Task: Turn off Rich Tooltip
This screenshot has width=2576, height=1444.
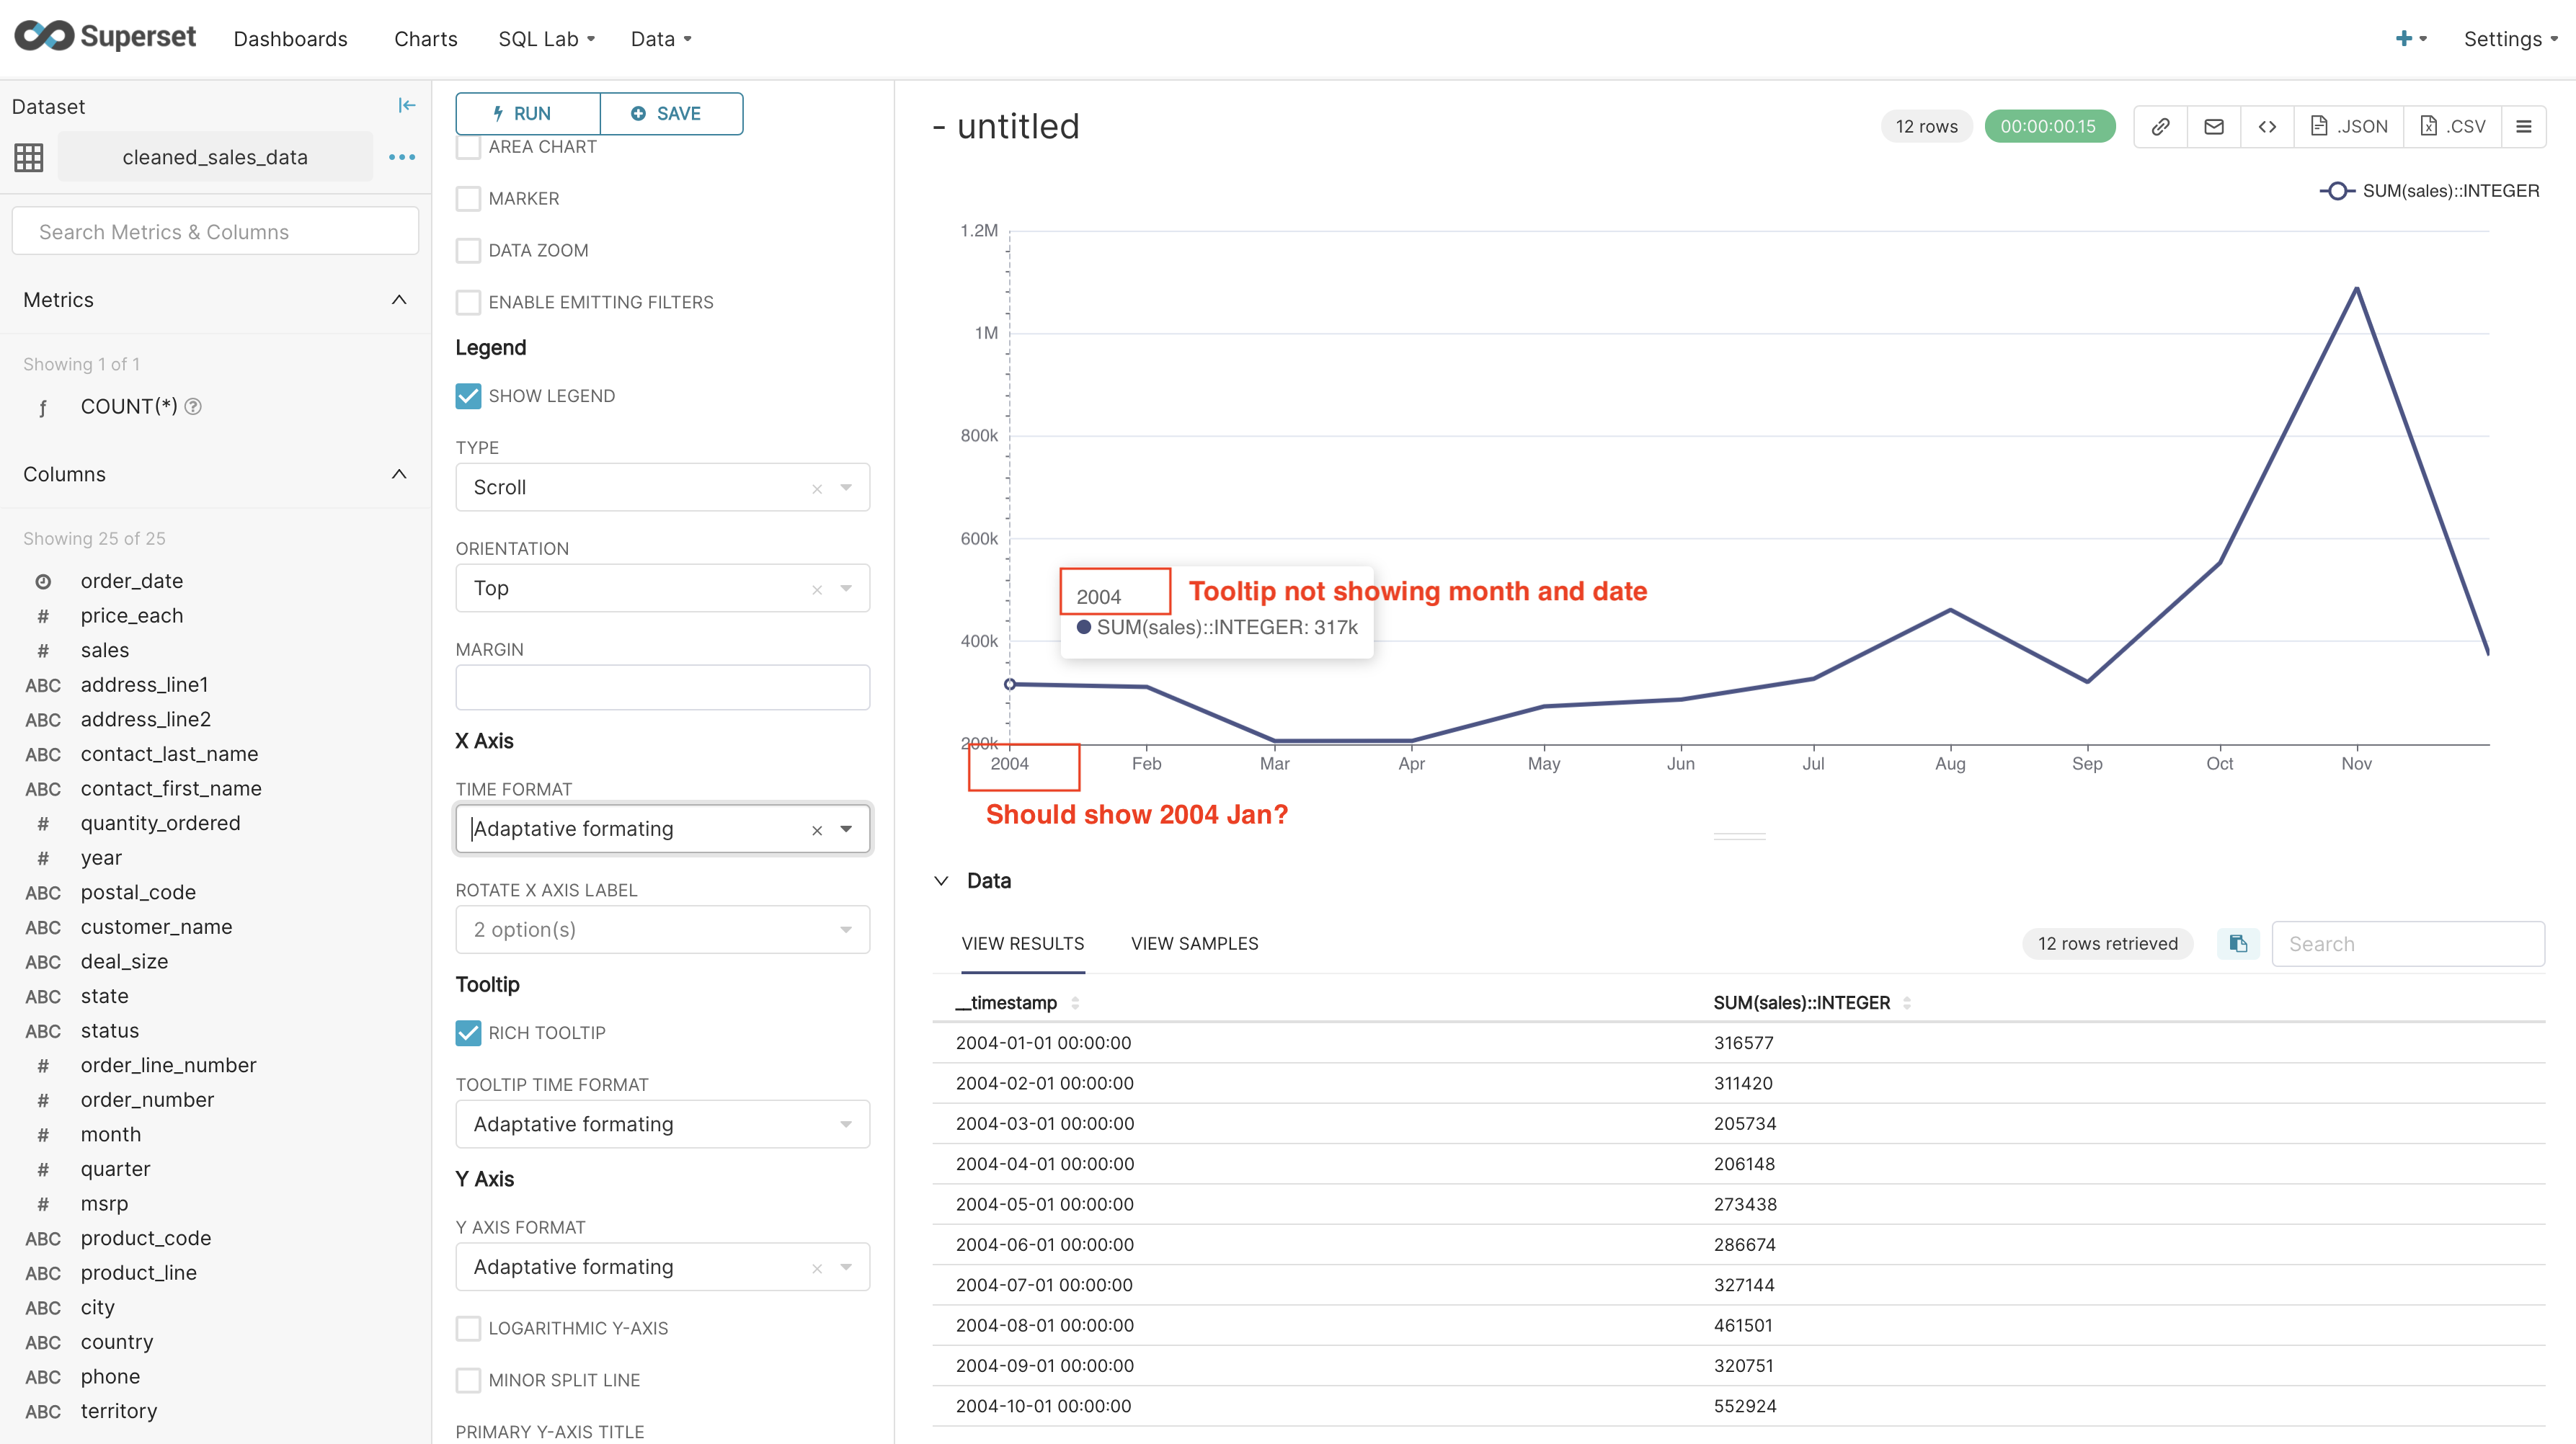Action: pos(468,1033)
